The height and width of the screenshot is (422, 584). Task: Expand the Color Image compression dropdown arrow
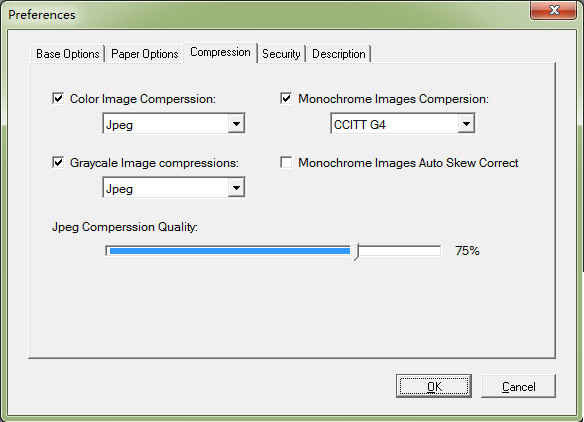pos(236,124)
